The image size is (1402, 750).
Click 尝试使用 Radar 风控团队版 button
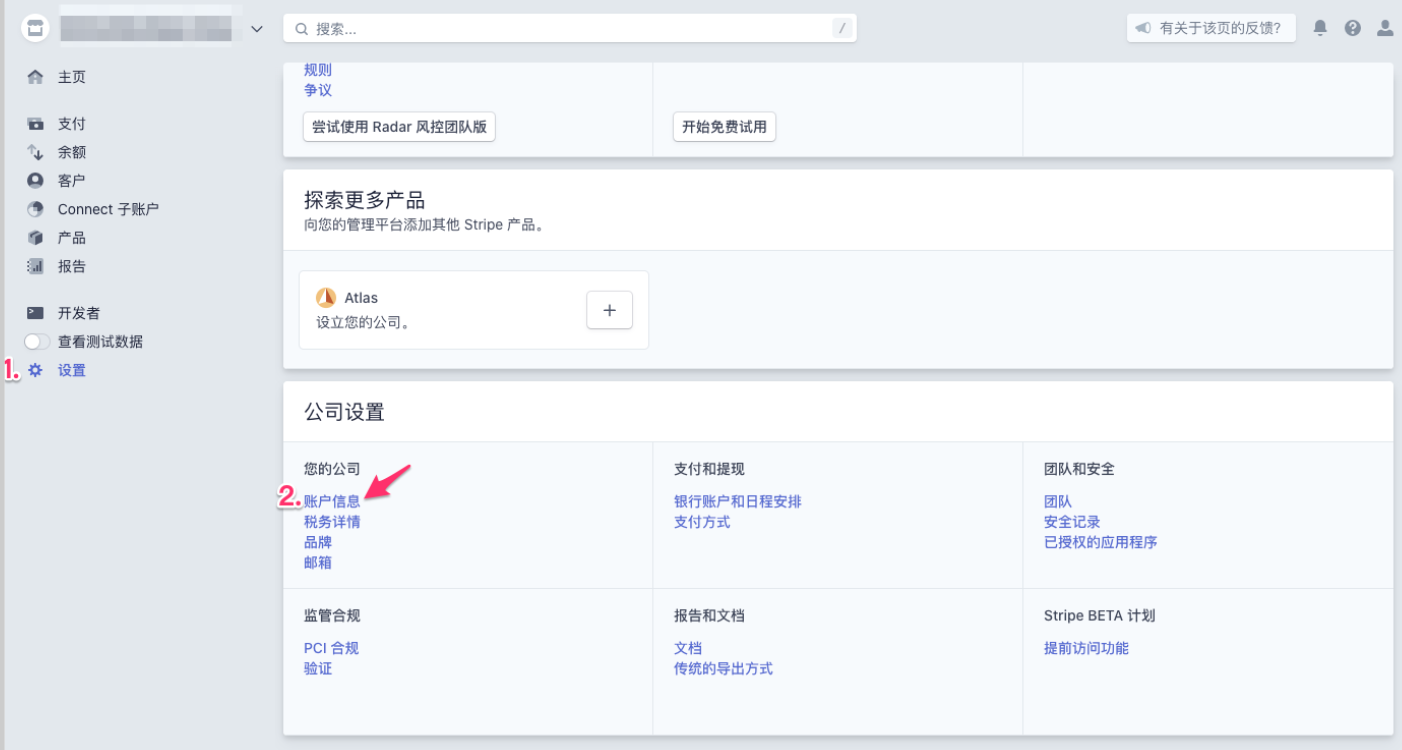tap(399, 127)
